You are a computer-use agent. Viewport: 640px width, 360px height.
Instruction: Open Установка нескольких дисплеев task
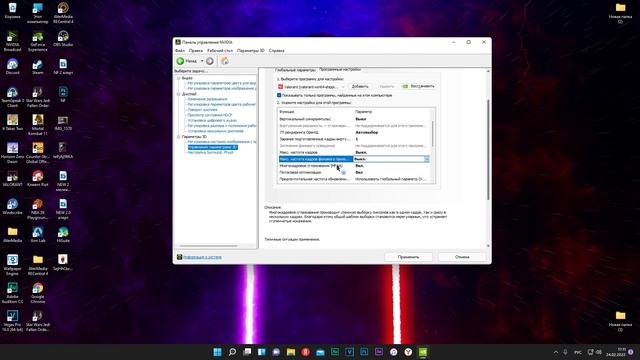(215, 131)
